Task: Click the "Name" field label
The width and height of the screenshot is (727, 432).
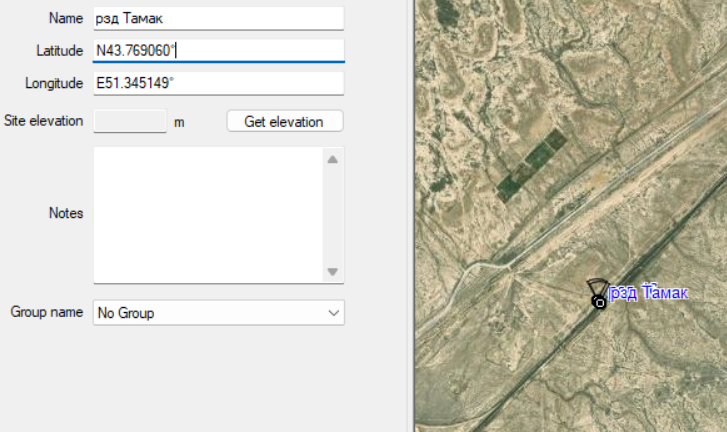Action: [66, 18]
